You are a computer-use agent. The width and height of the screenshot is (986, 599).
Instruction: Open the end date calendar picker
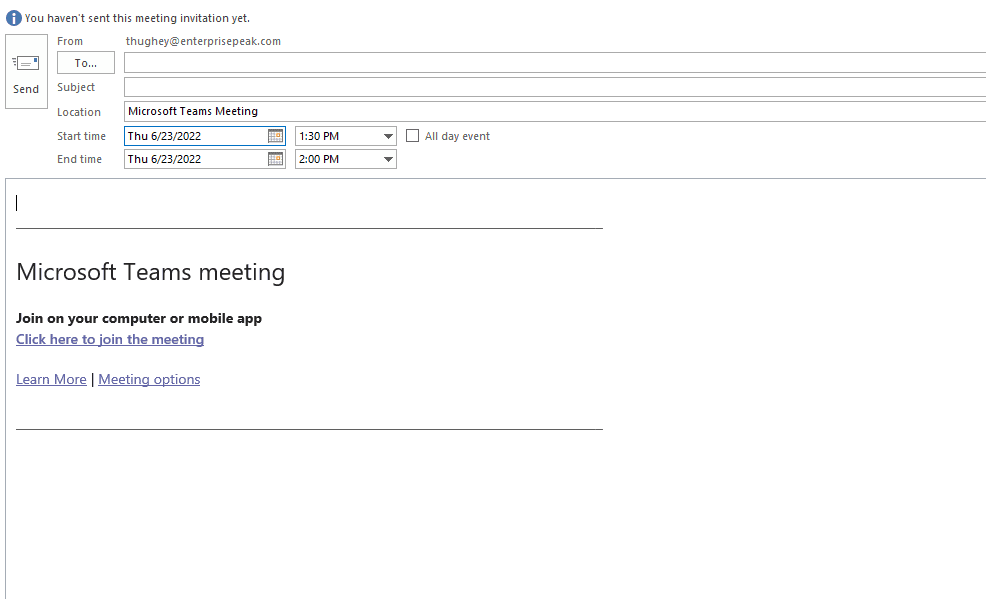(x=275, y=159)
